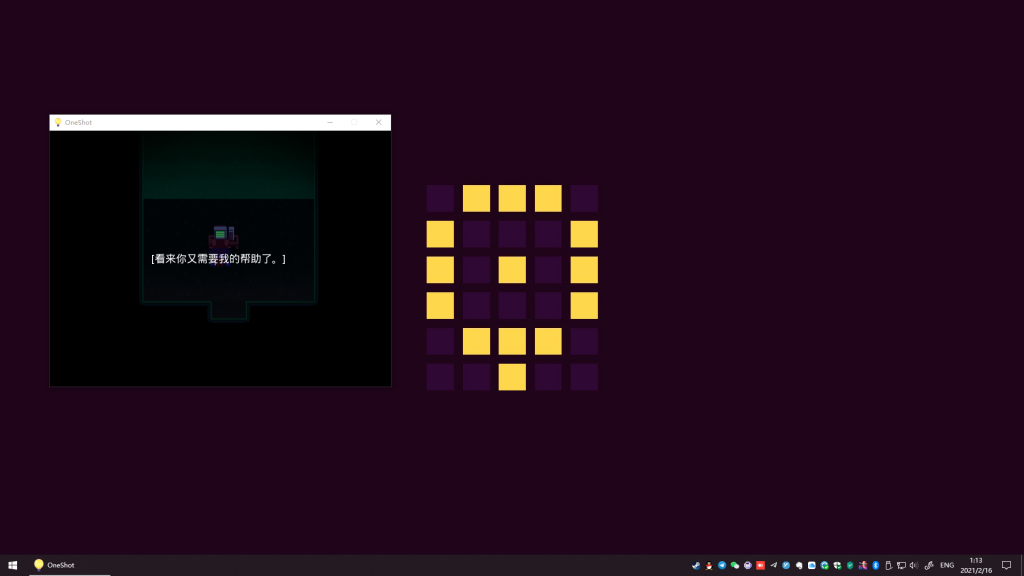The image size is (1024, 576).
Task: Click the colorful app tray icon beside Bluetooth
Action: coord(863,566)
